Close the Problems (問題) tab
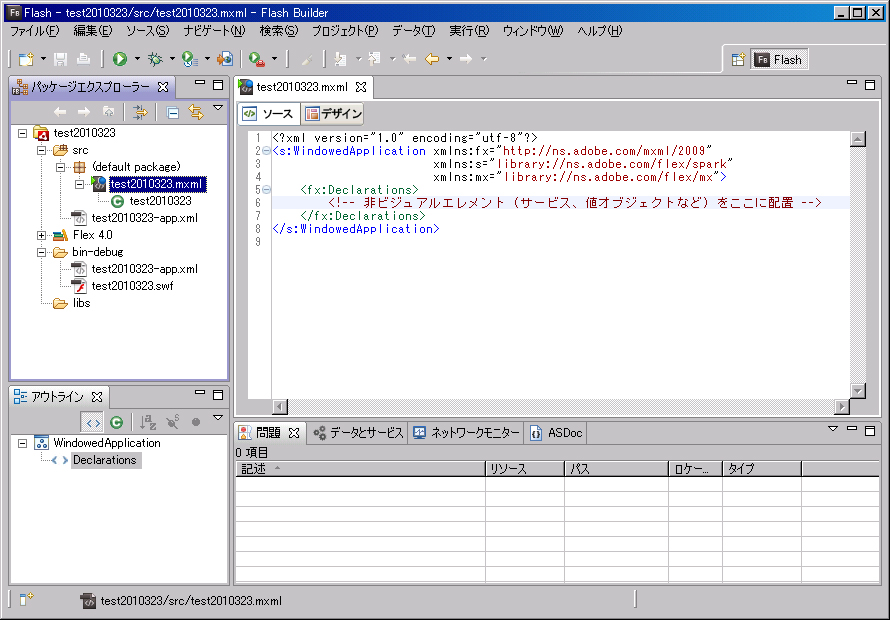This screenshot has width=890, height=620. [293, 433]
